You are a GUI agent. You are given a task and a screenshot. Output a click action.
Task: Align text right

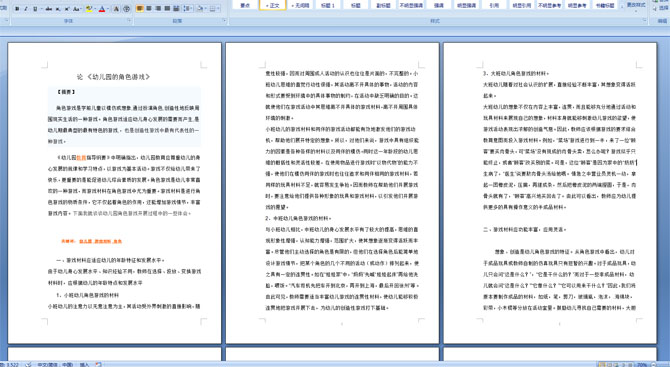tap(158, 8)
